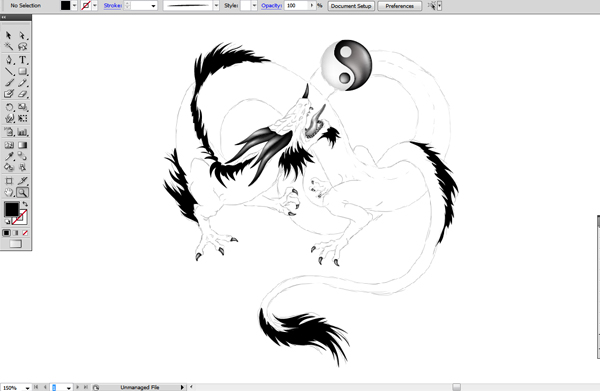Select the Eraser tool
Screen dimensions: 600x391
click(23, 94)
